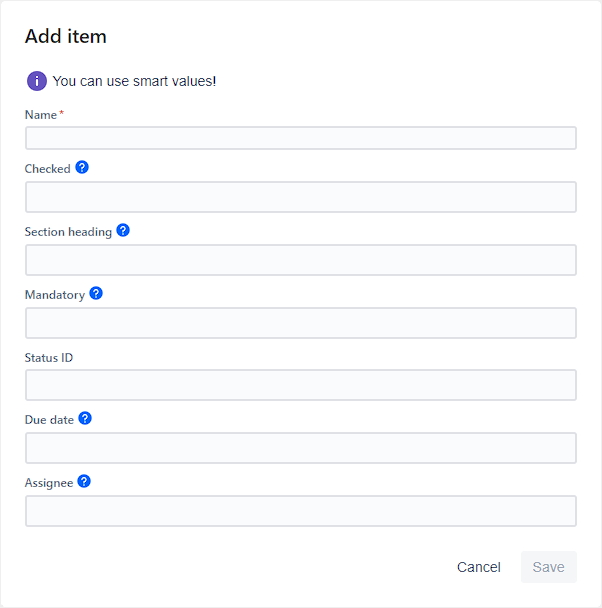
Task: Select the Section heading input box
Action: 300,260
